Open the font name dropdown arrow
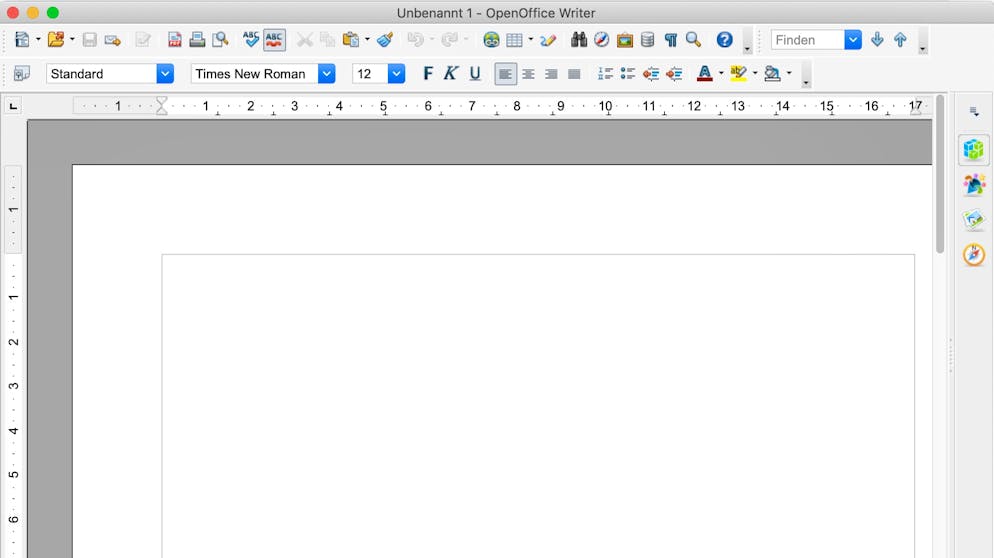 (326, 74)
